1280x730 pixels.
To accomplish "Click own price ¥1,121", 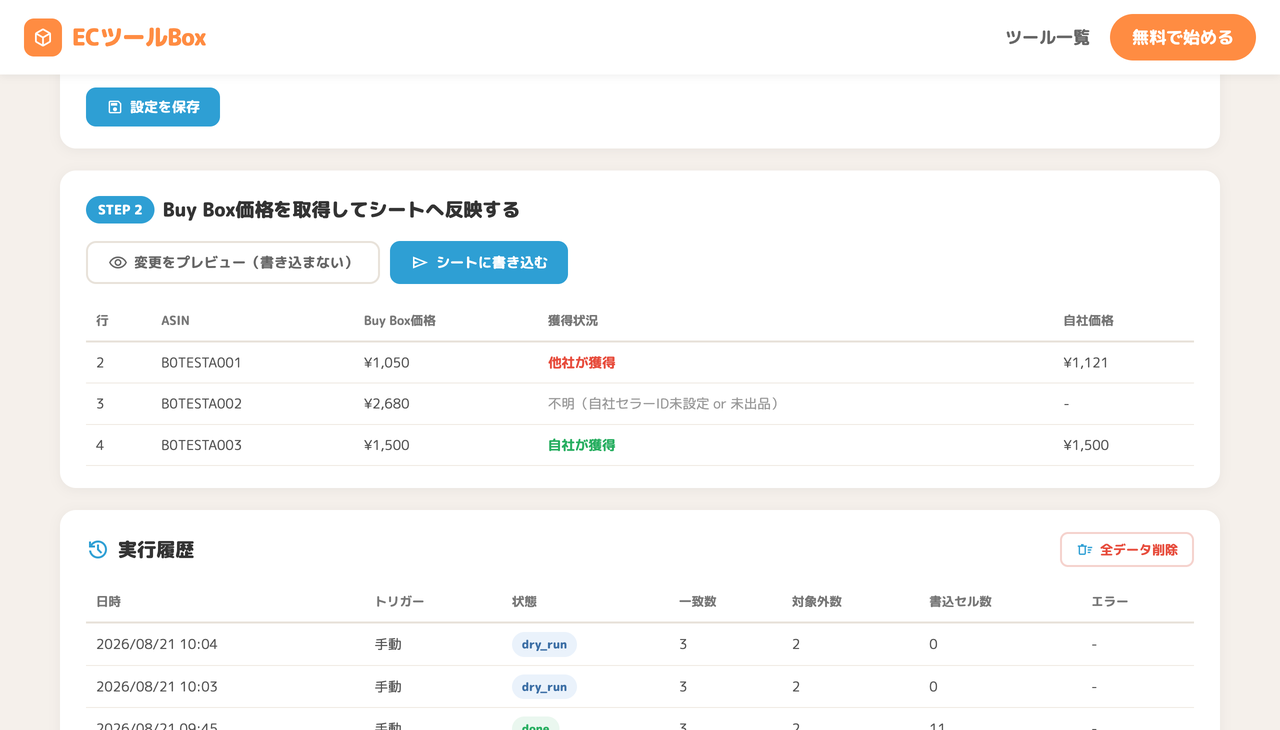I will coord(1086,363).
